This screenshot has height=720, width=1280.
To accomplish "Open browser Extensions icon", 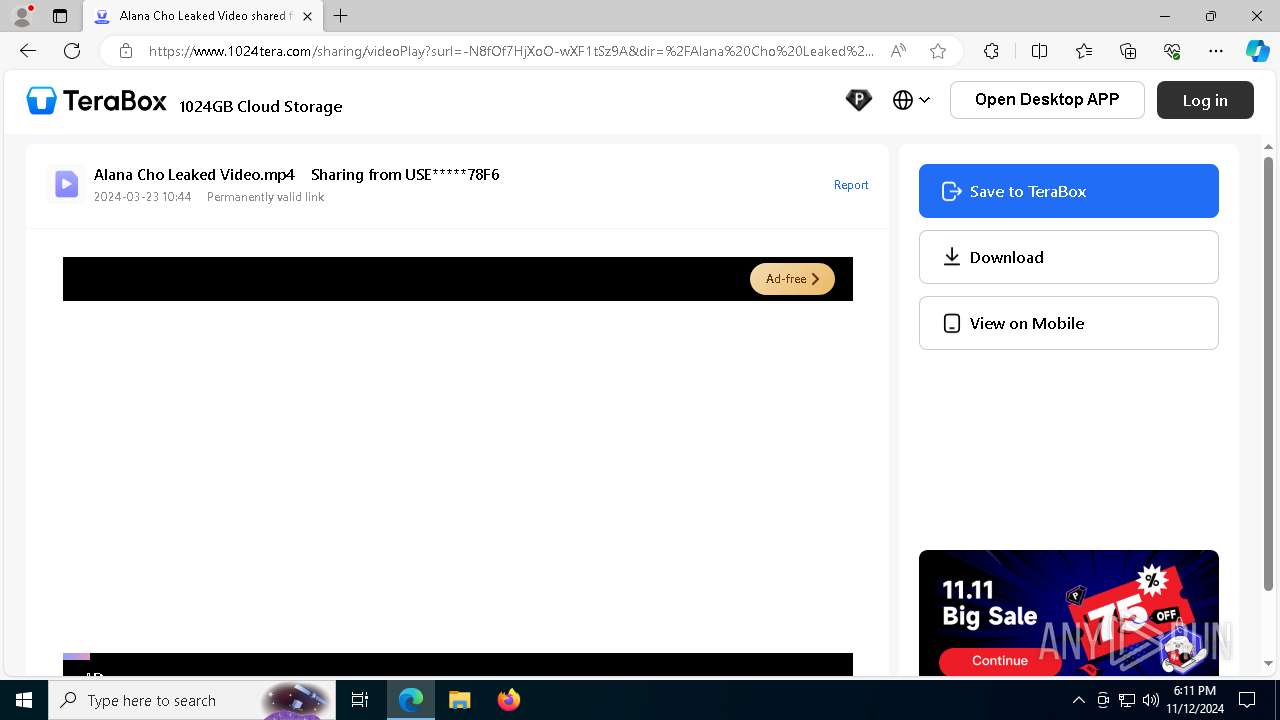I will [x=991, y=51].
